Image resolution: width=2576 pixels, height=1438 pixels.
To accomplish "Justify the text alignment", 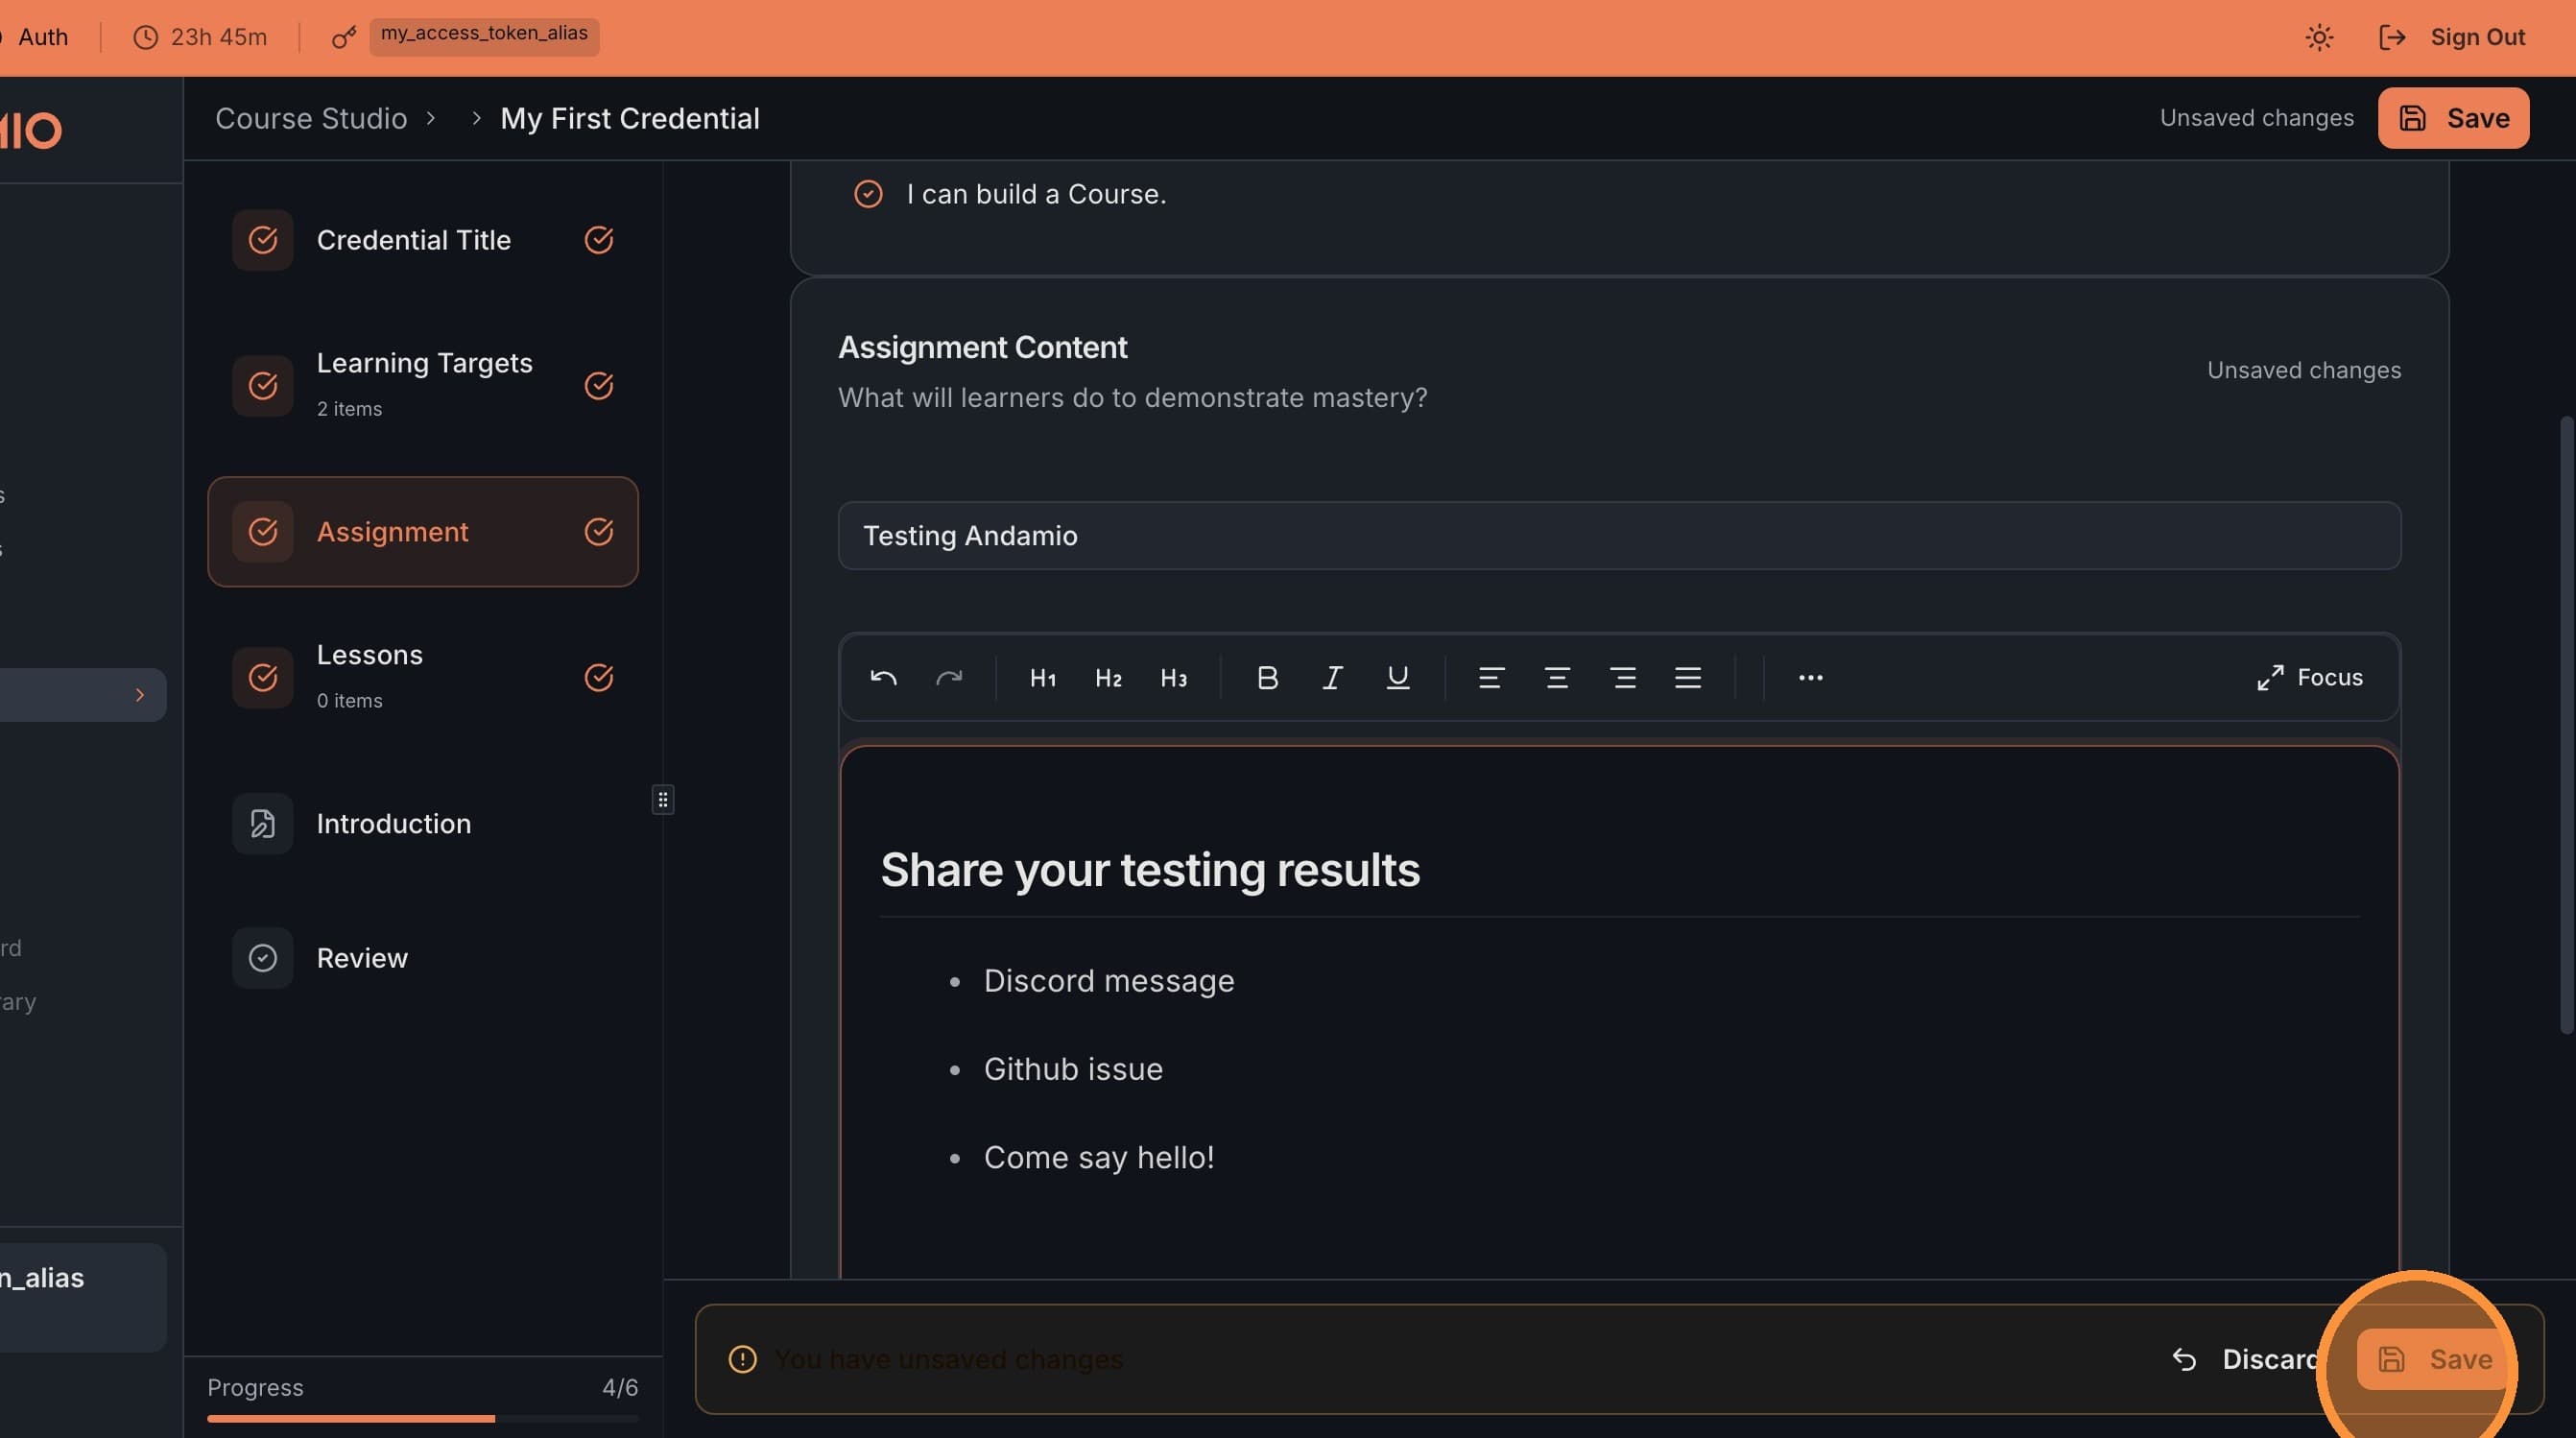I will click(x=1688, y=678).
